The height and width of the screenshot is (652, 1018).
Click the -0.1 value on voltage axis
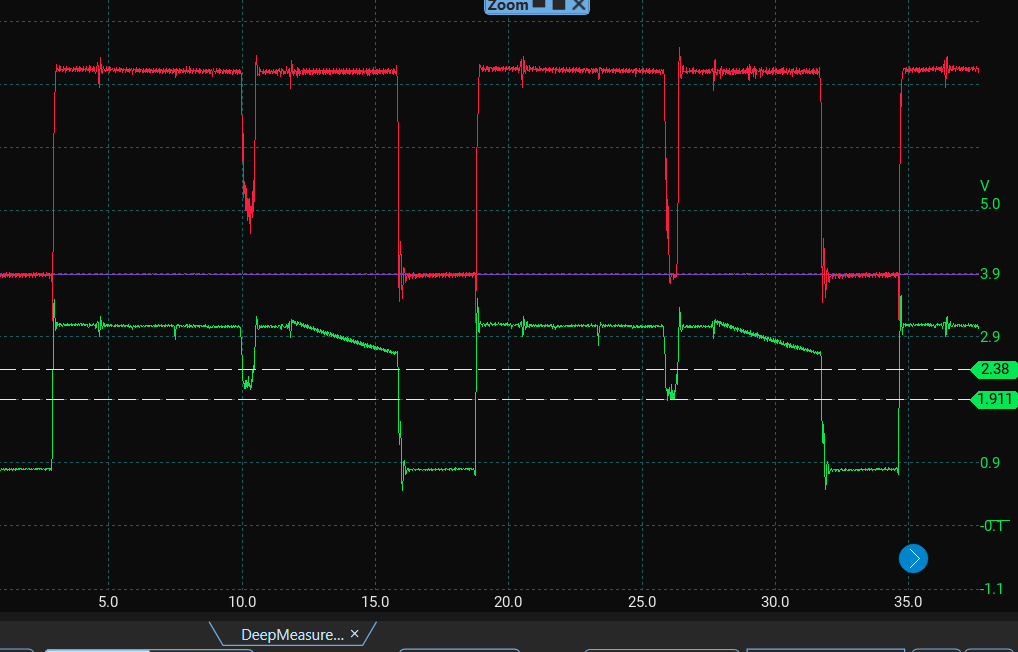tap(991, 525)
